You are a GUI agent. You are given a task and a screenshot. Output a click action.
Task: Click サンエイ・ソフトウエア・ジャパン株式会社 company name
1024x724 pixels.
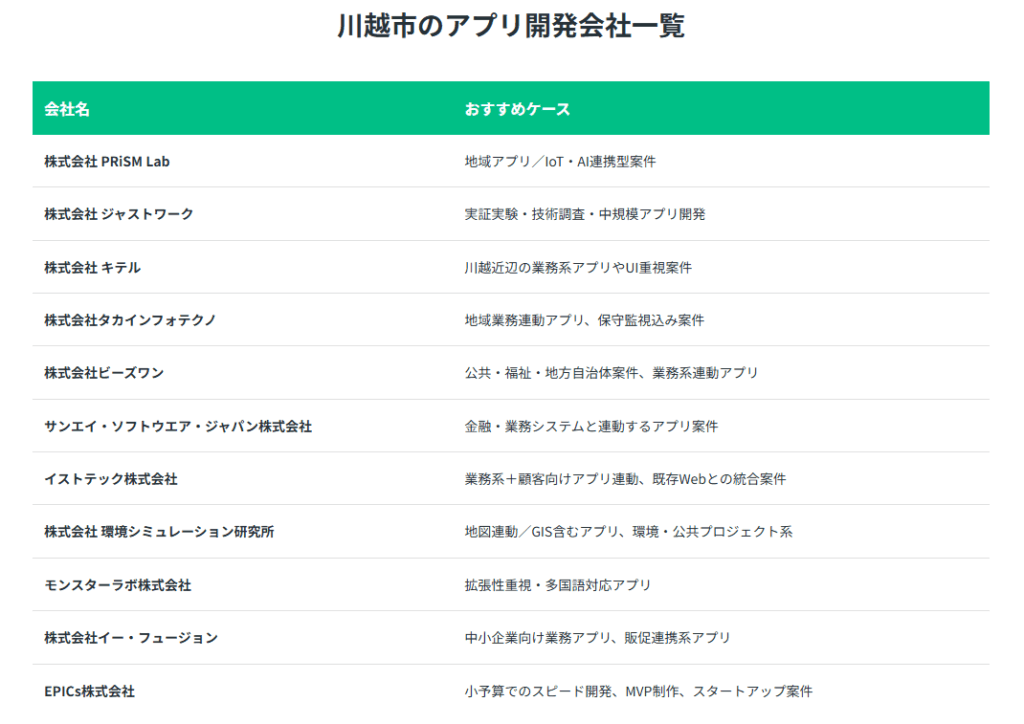tap(178, 426)
